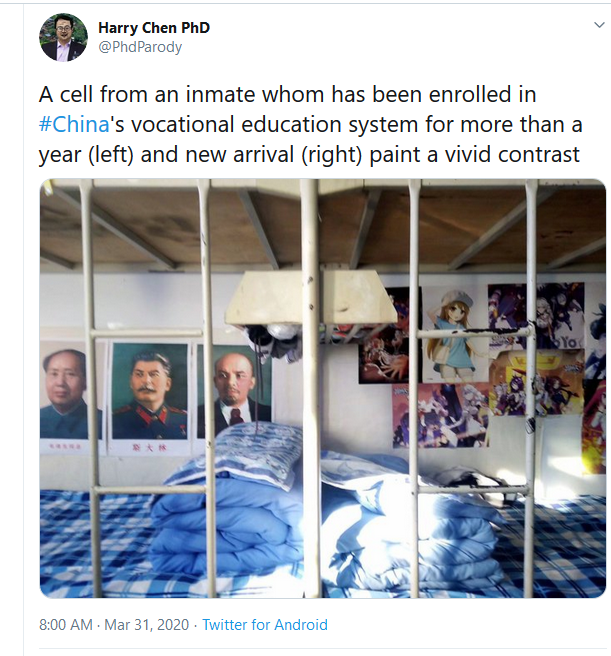
Task: Click the portrait of the bald man in tie
Action: [x=236, y=391]
